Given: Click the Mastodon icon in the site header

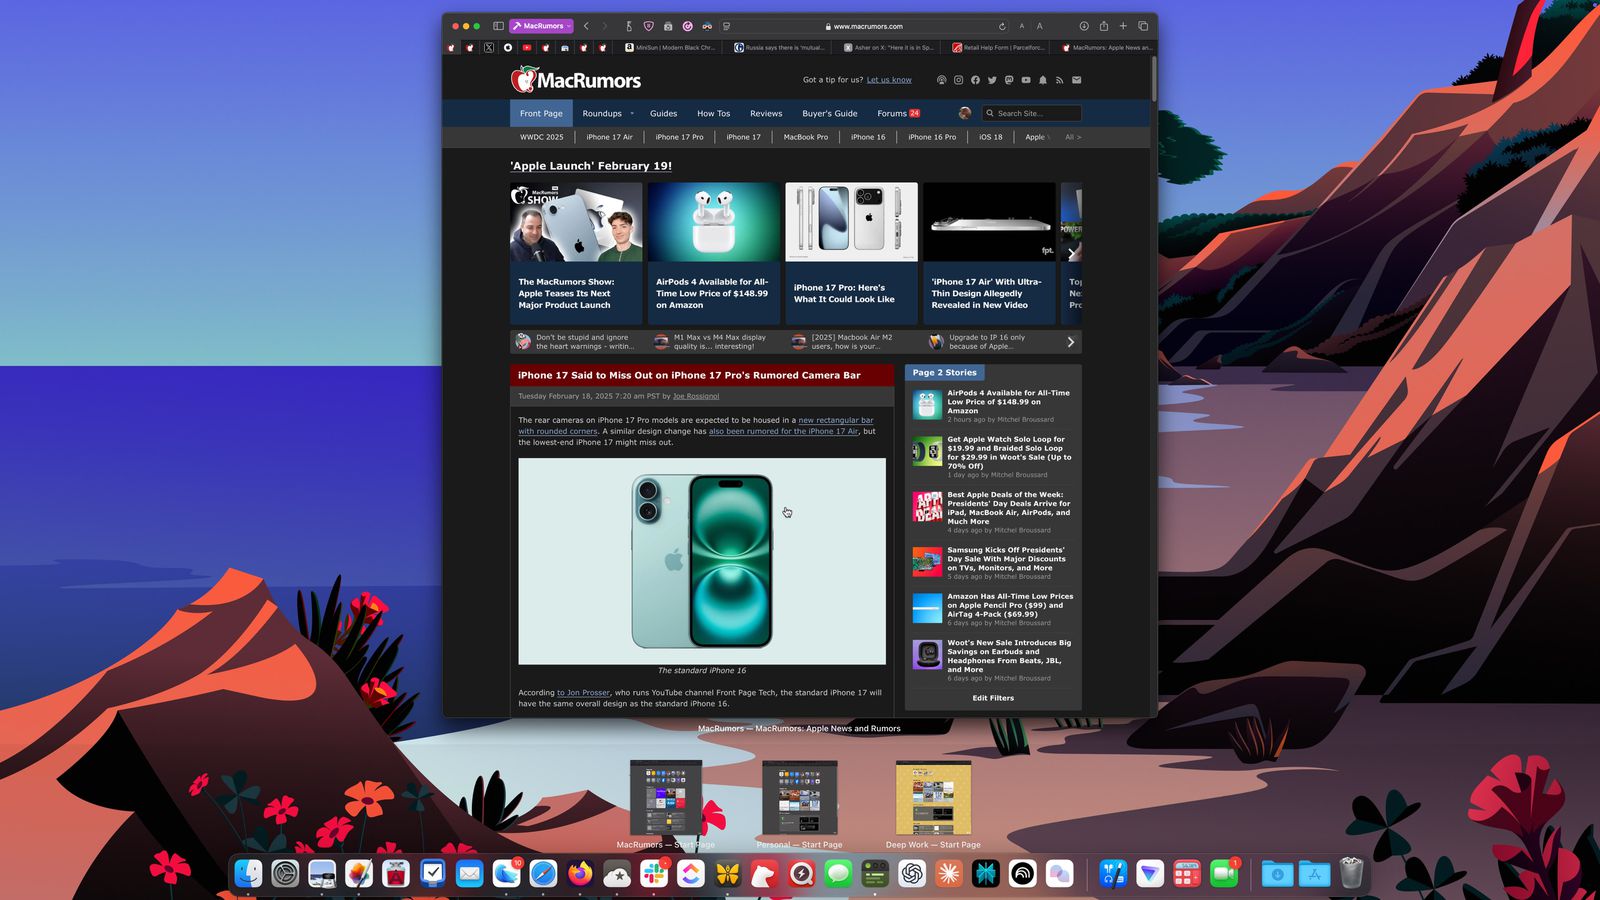Looking at the screenshot, I should (x=1008, y=80).
